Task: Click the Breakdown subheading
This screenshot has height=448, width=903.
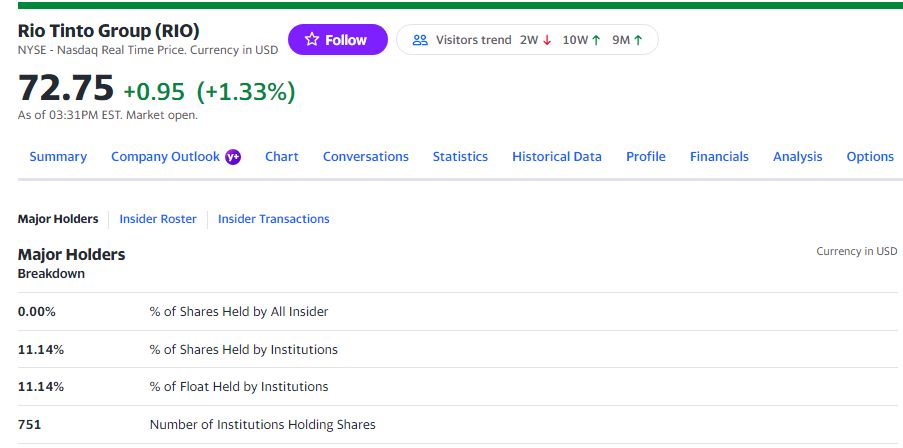Action: click(x=51, y=274)
